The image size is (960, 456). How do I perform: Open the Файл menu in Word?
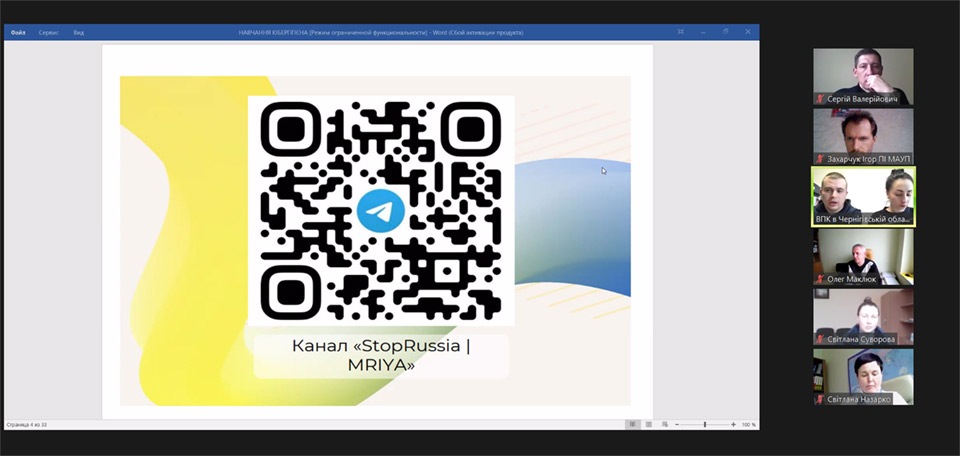18,32
